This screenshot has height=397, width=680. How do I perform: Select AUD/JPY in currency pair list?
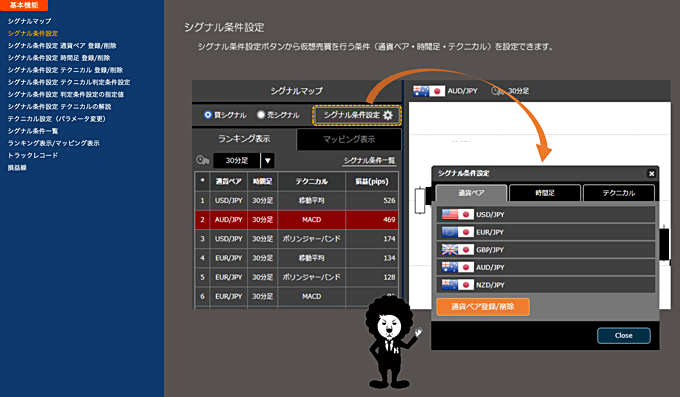coord(546,267)
